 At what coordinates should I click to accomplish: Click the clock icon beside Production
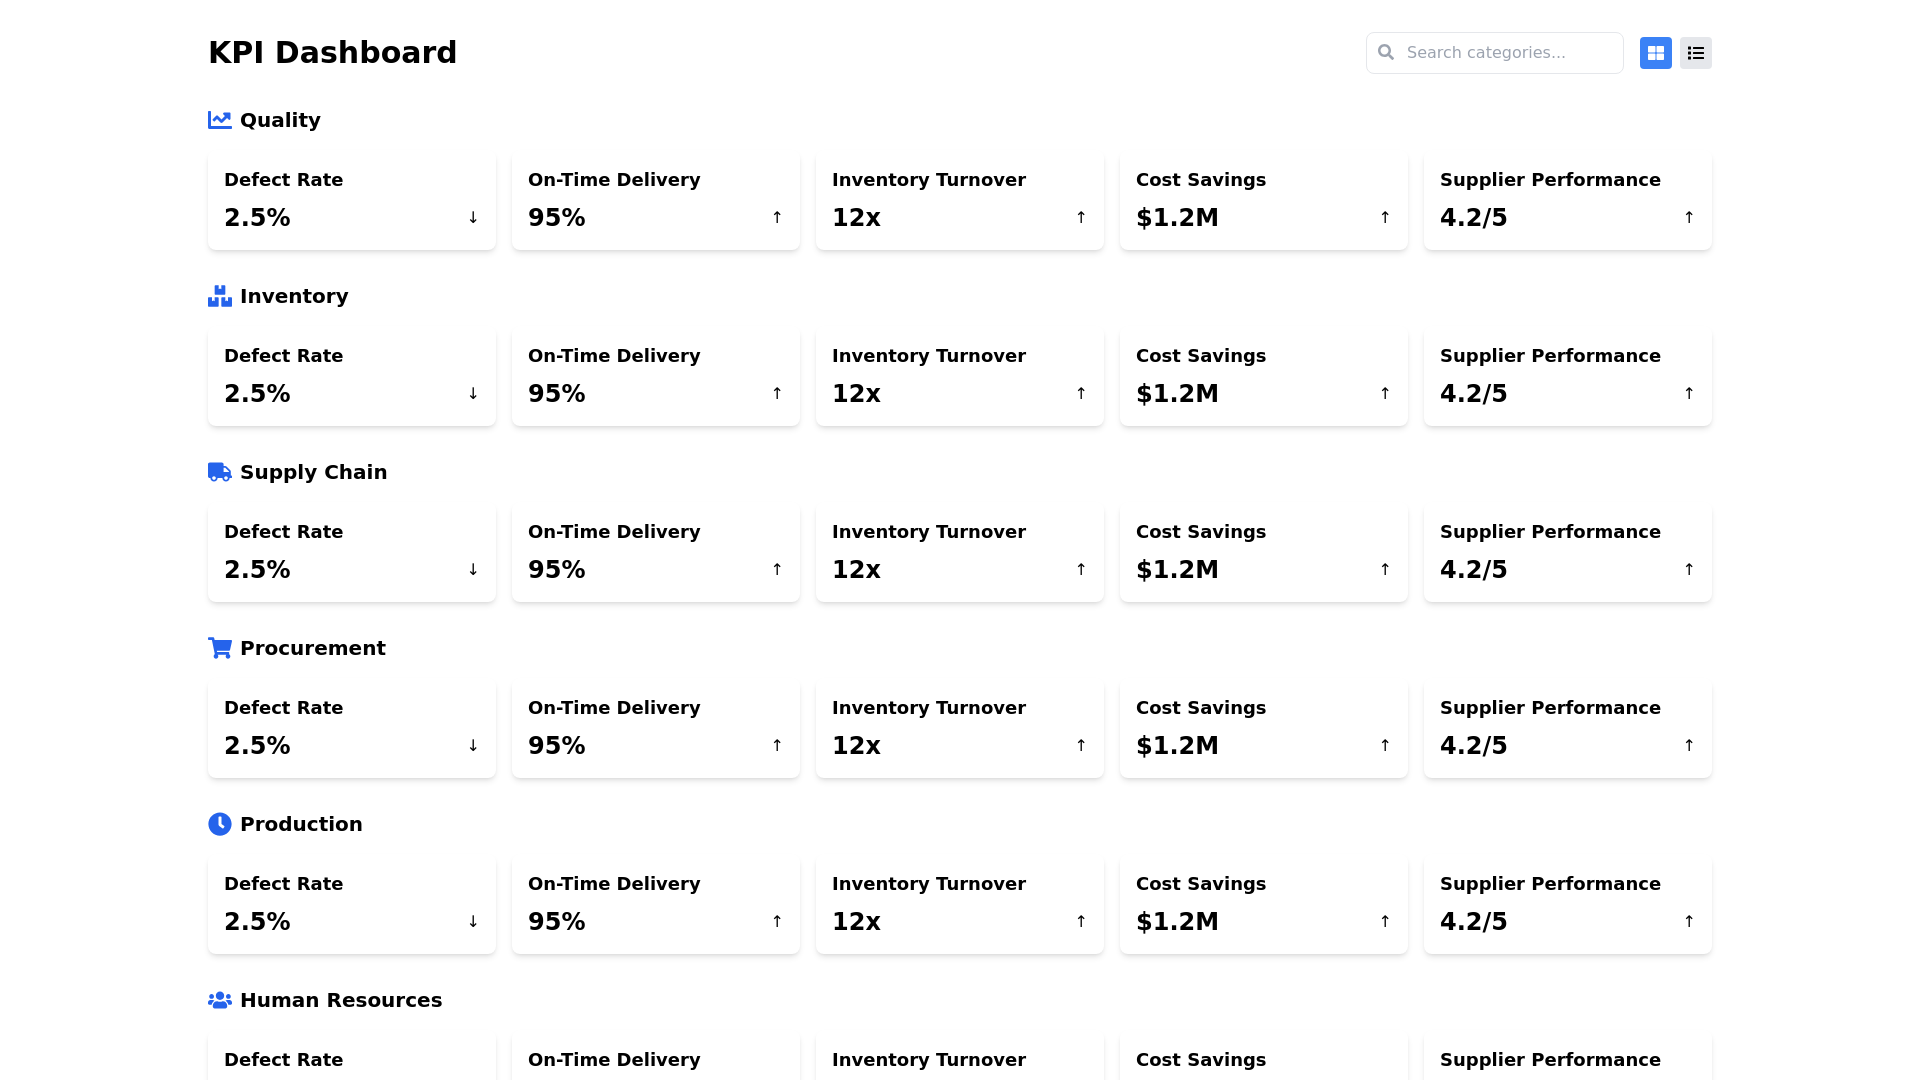tap(219, 824)
